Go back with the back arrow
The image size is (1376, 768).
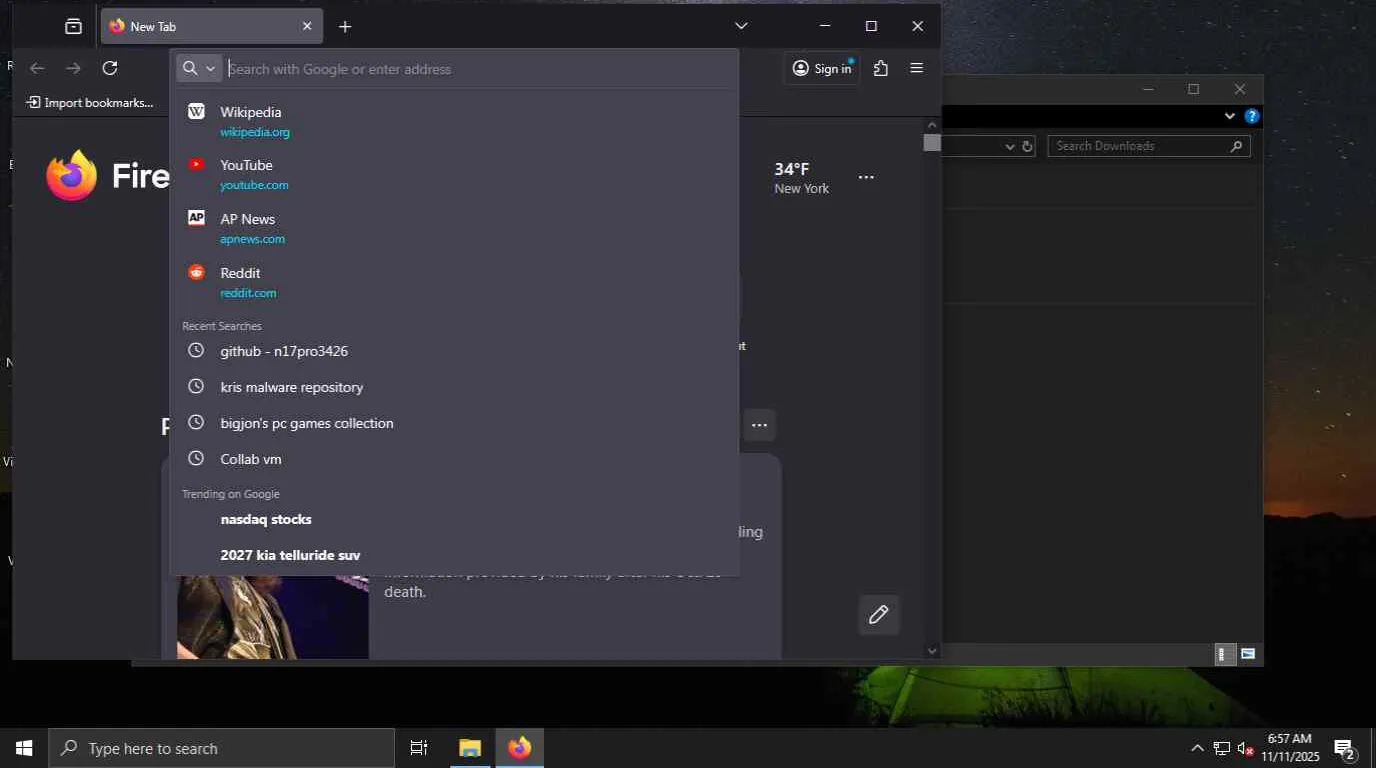coord(37,68)
